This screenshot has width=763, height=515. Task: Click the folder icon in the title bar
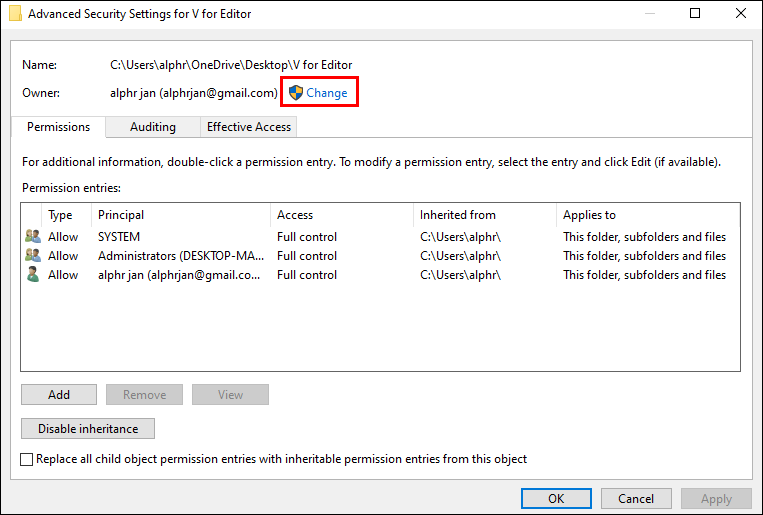(15, 14)
